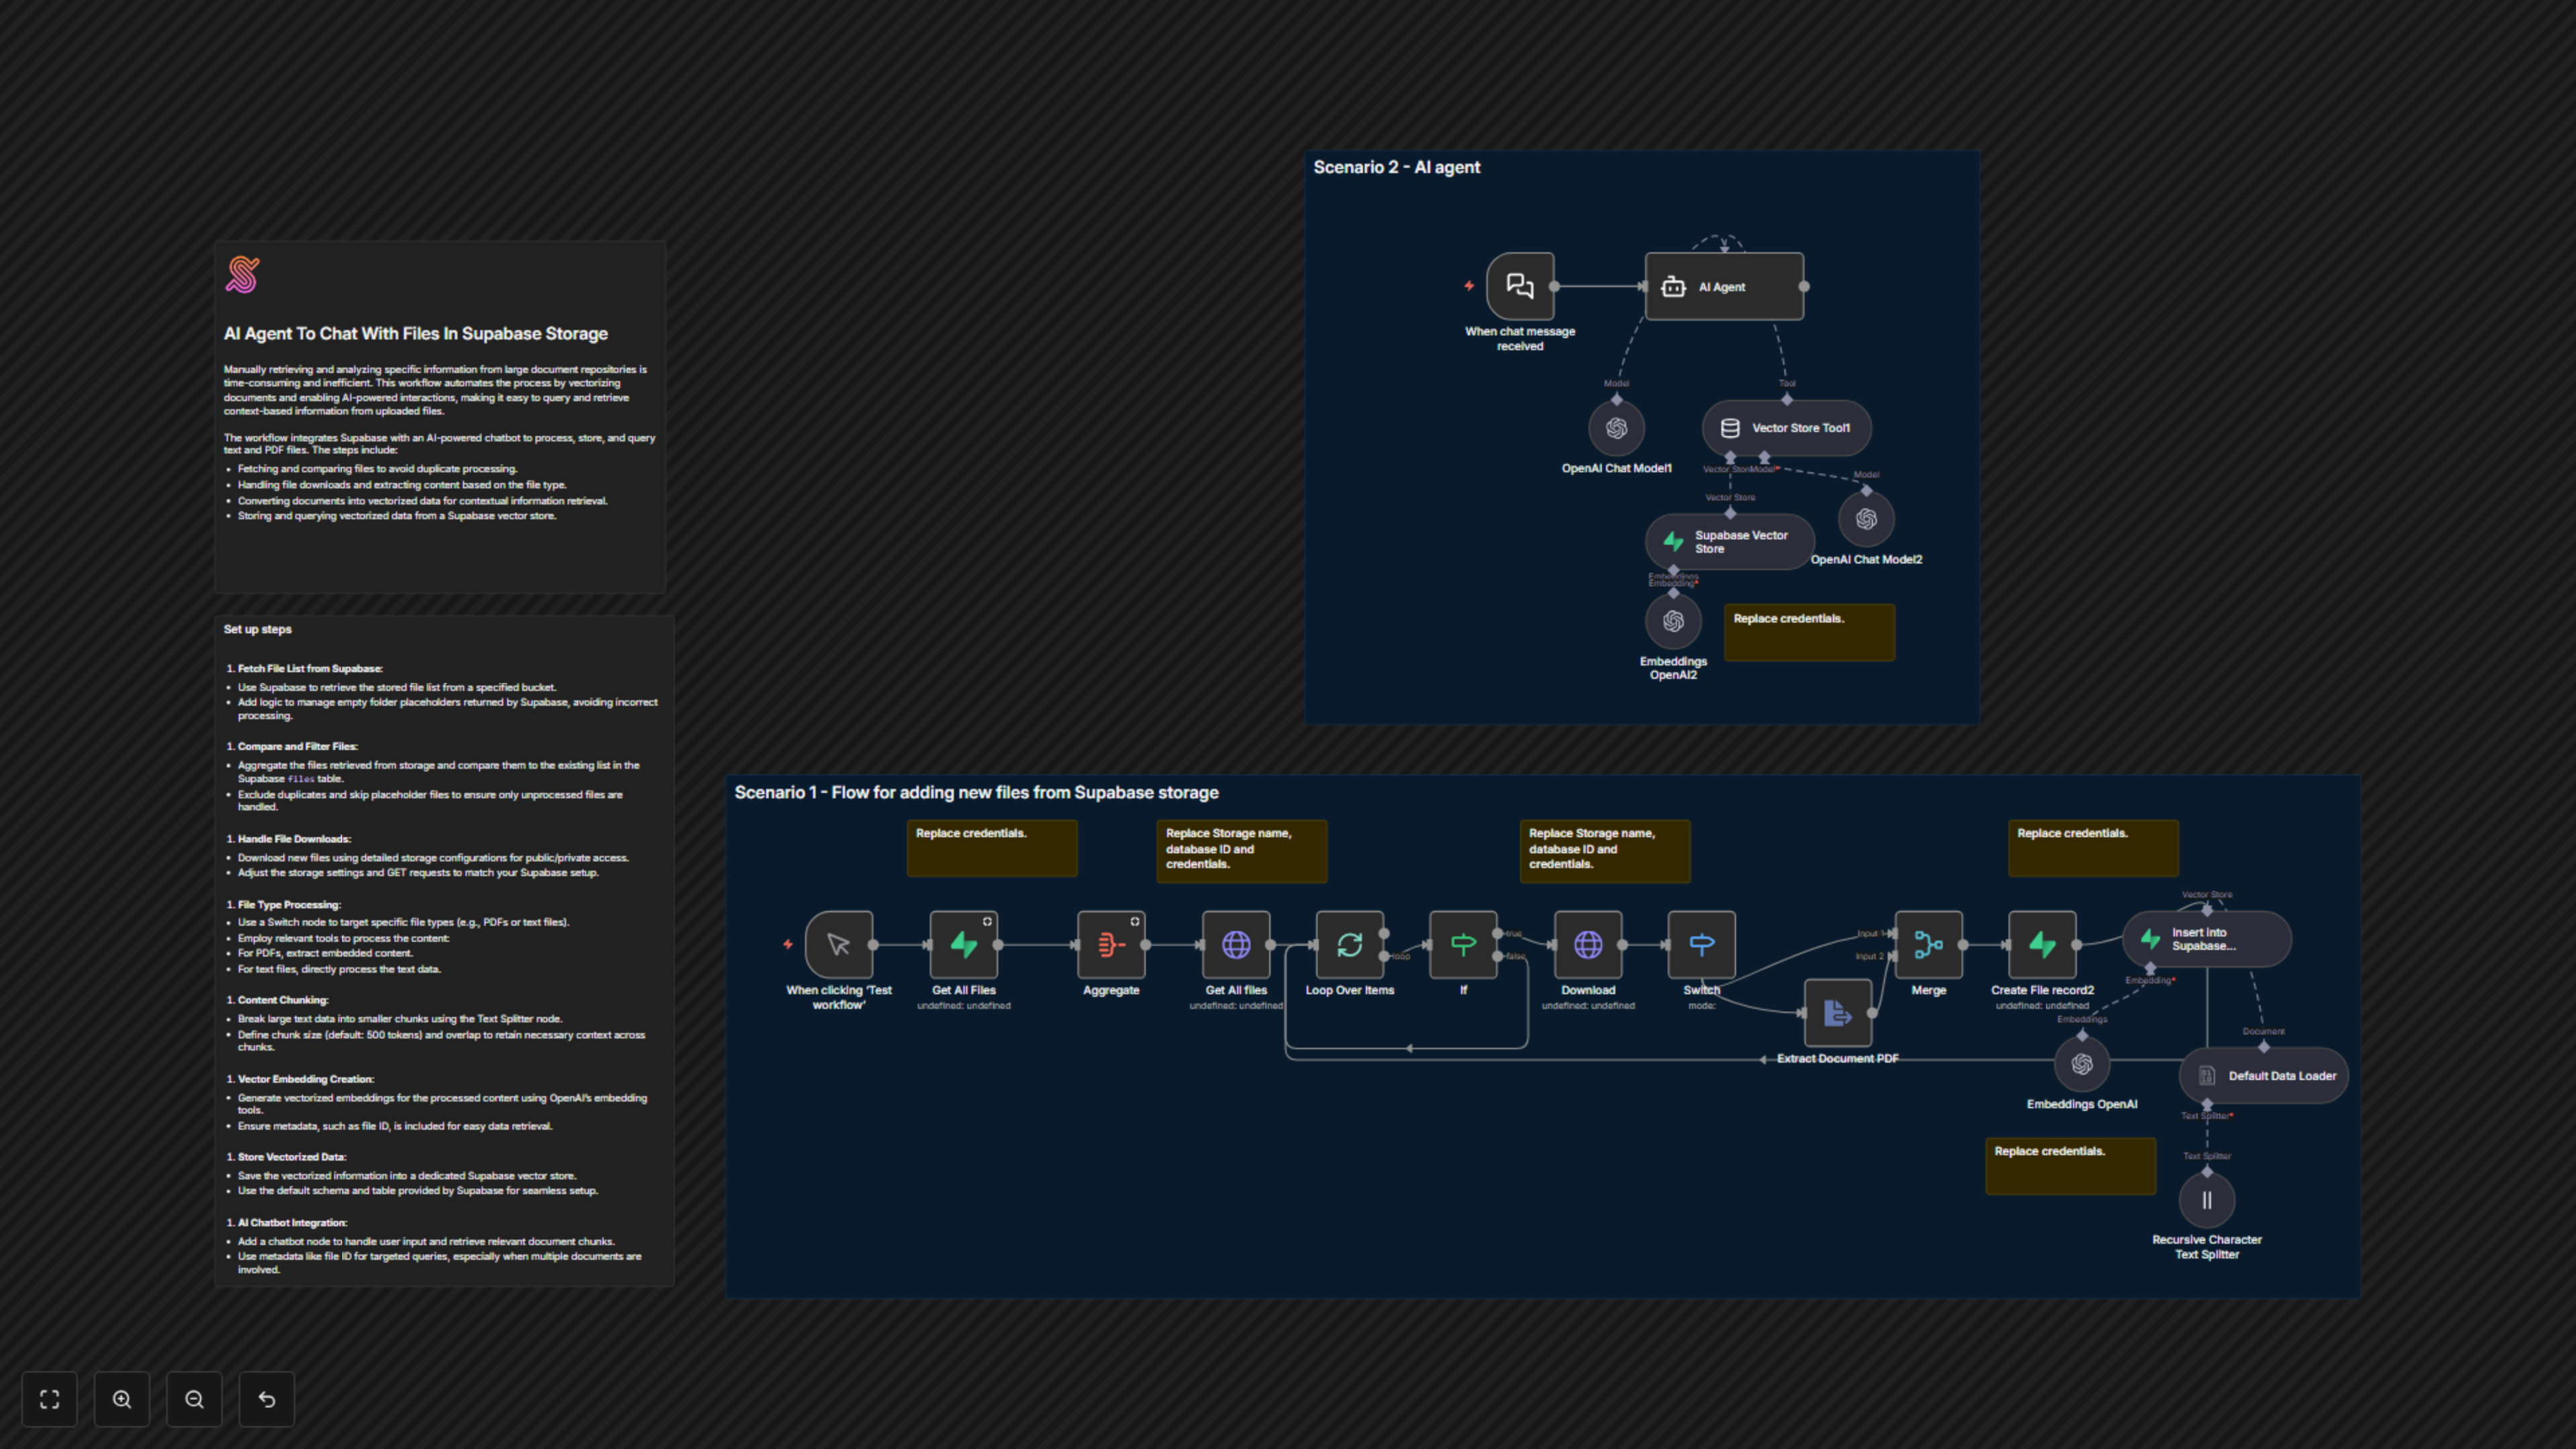Select the Supabase Vector Store node

pyautogui.click(x=1729, y=542)
